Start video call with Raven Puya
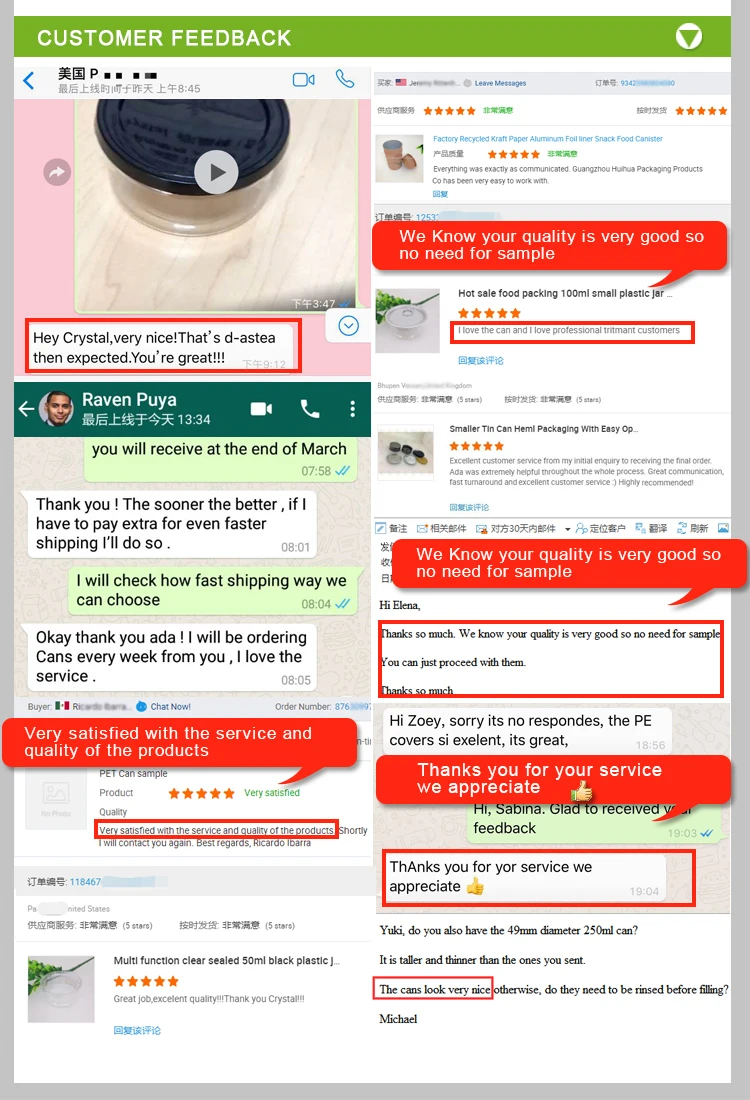Image resolution: width=750 pixels, height=1100 pixels. pyautogui.click(x=261, y=408)
